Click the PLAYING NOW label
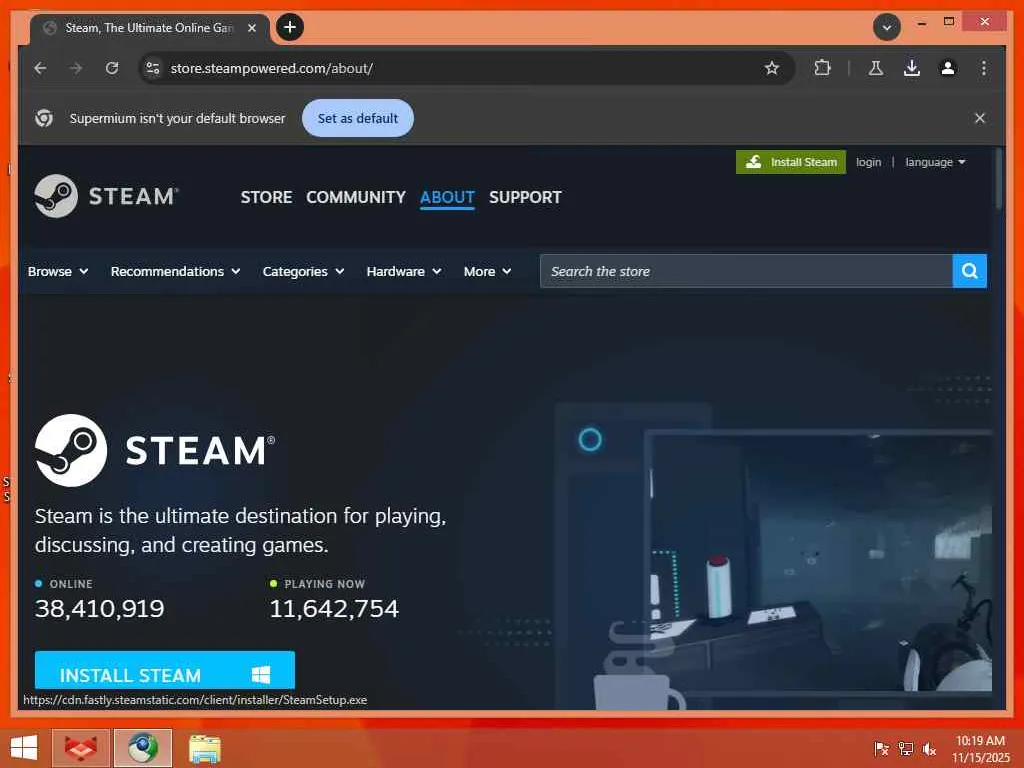 coord(325,584)
